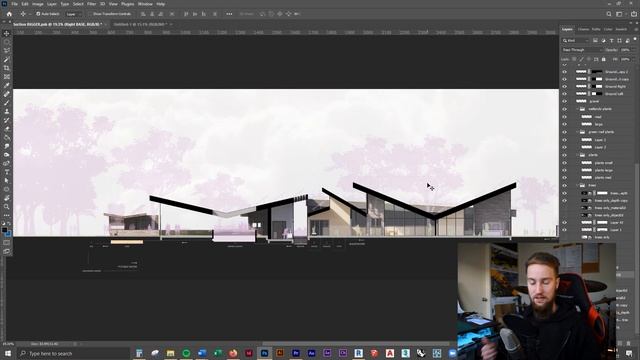Toggle visibility of wetlands plants group

coord(564,109)
